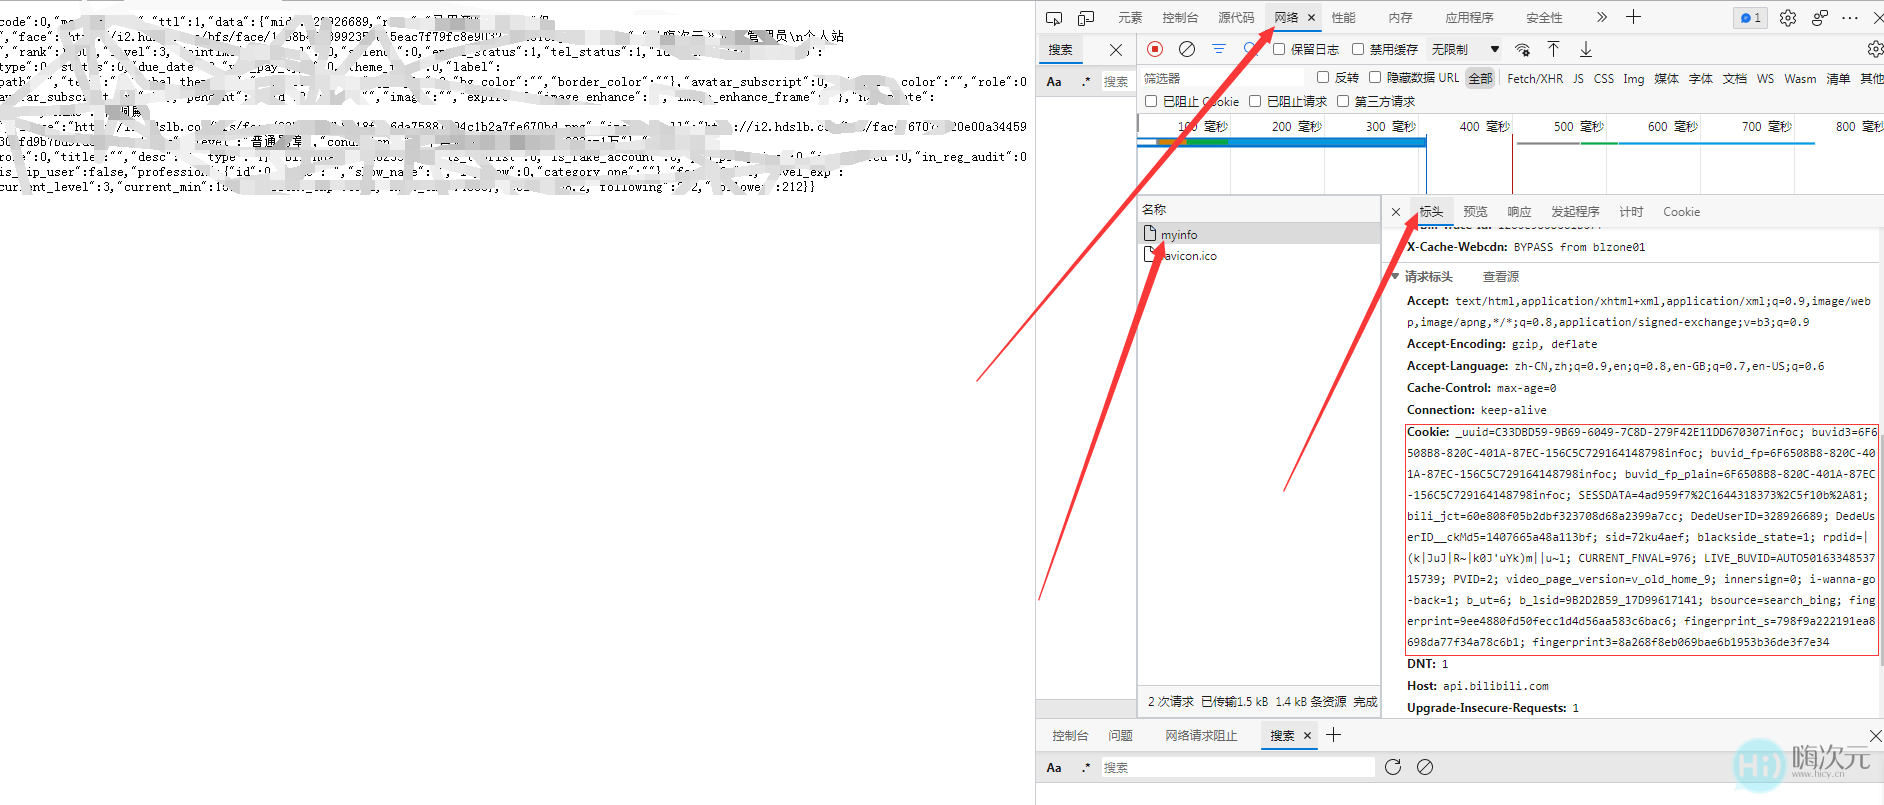Export HAR with the download arrow

click(x=1586, y=49)
